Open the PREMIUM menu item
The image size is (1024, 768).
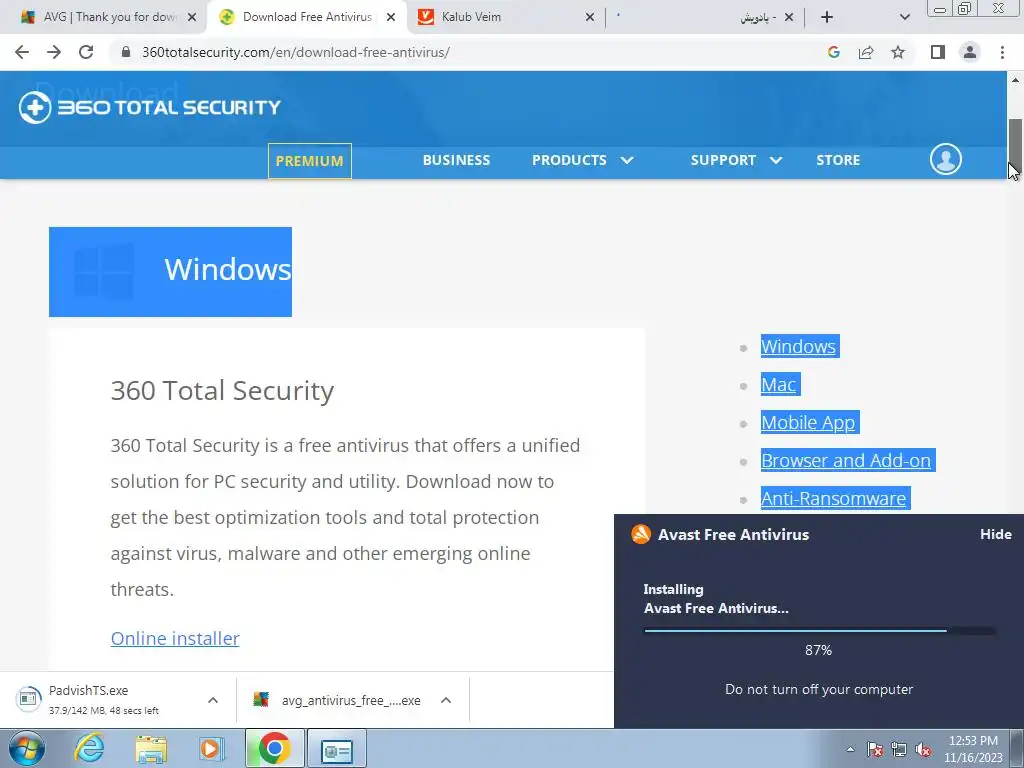click(x=310, y=161)
